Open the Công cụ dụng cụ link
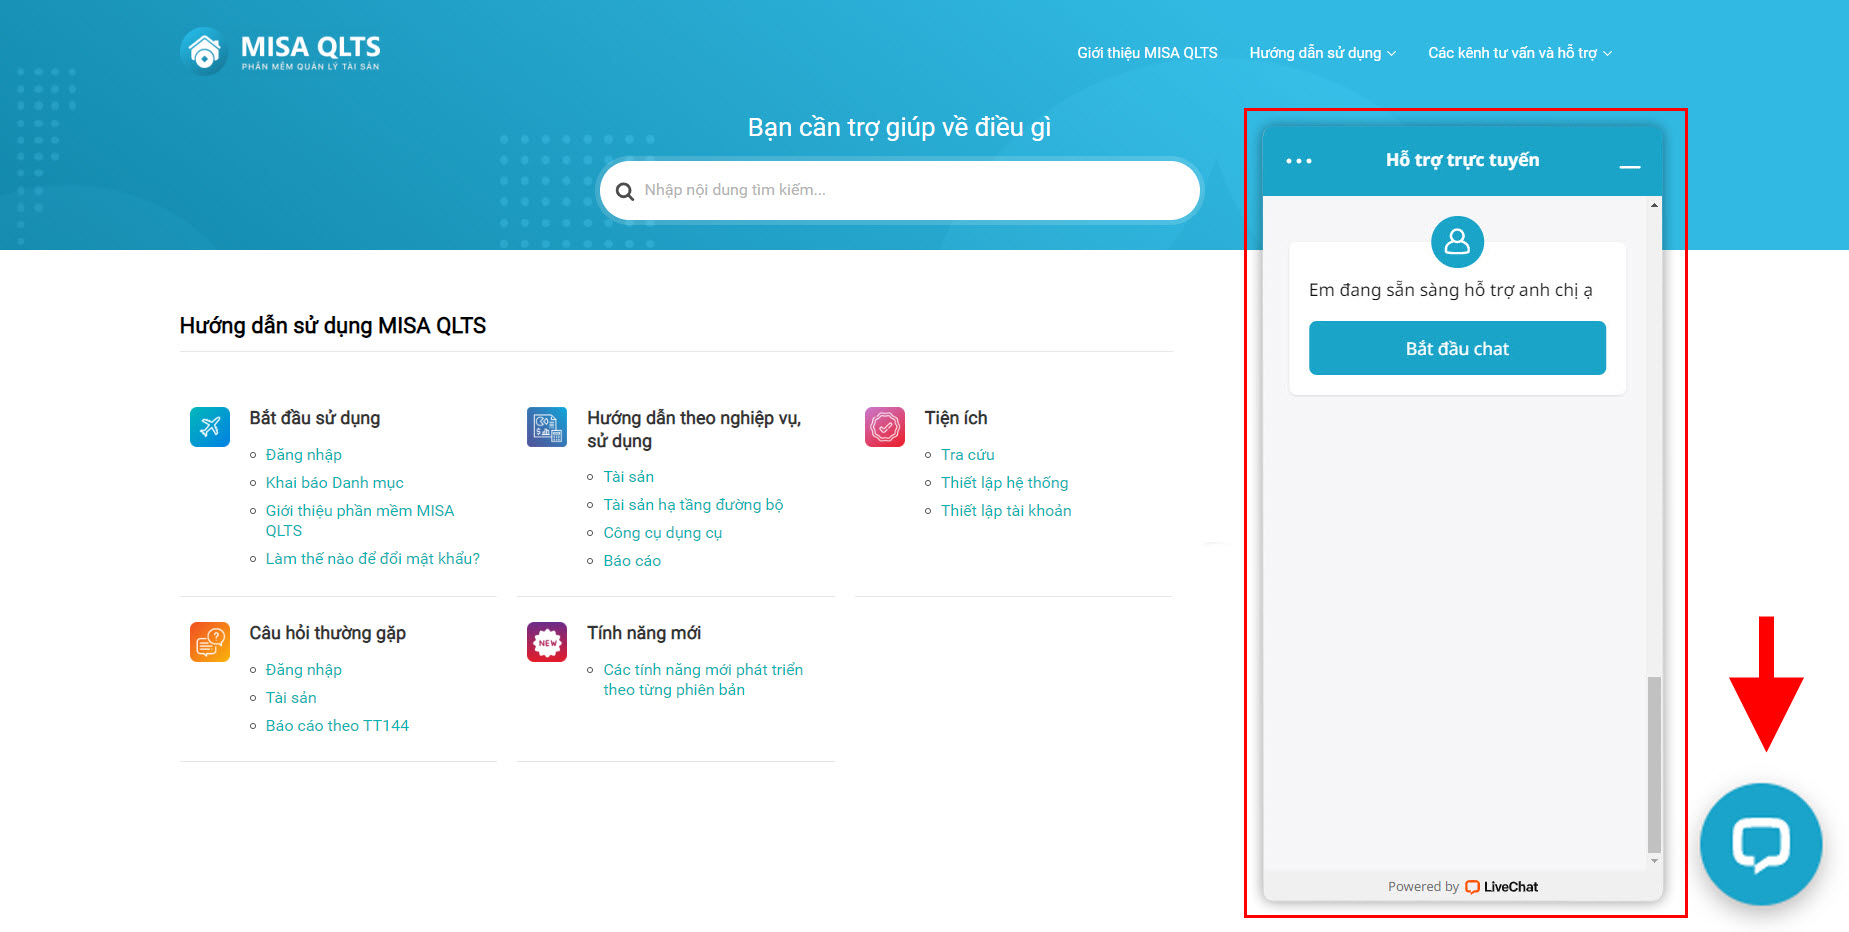Viewport: 1849px width, 932px height. (663, 533)
